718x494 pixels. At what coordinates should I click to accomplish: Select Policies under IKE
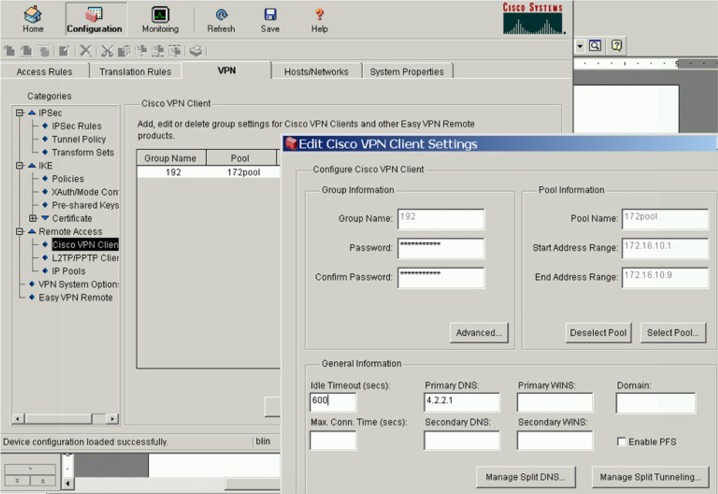click(68, 179)
